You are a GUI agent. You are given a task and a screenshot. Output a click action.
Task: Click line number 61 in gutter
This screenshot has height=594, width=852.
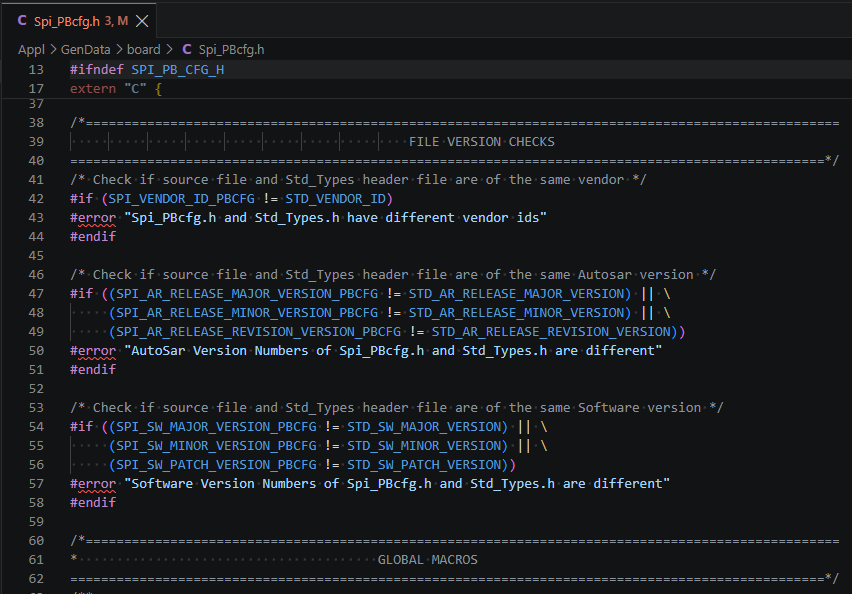pyautogui.click(x=36, y=560)
